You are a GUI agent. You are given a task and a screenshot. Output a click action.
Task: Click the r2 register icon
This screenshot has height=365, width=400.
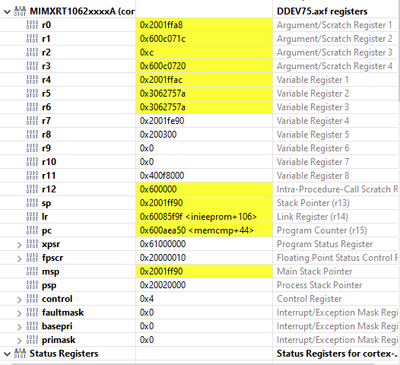tap(32, 52)
